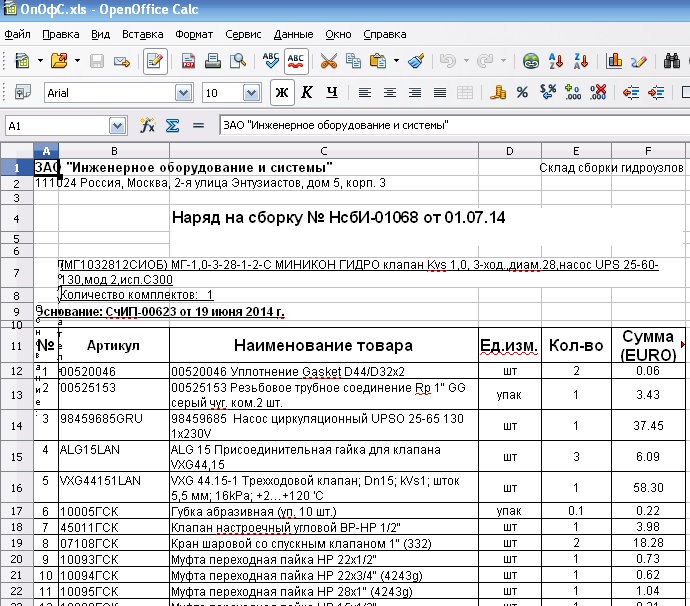Click the Save diskette icon
Screen dimensions: 690x606
click(97, 61)
